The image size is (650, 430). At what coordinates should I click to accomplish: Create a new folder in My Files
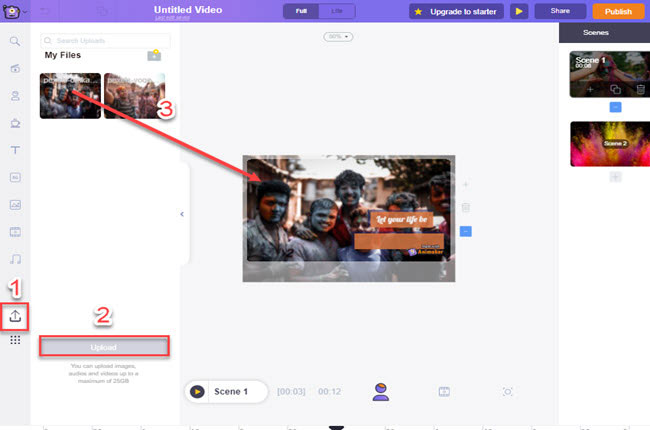tap(154, 55)
